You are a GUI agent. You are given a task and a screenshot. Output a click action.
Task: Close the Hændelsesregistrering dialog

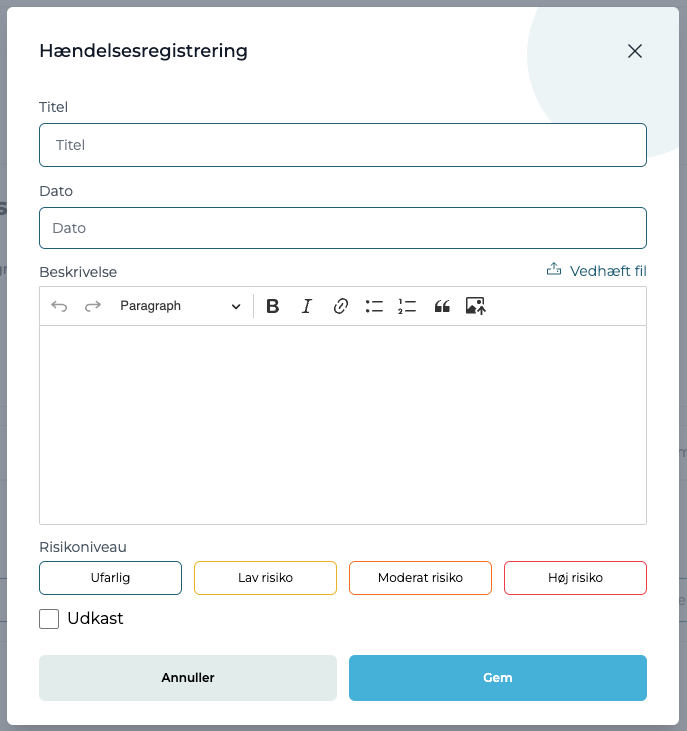click(x=635, y=51)
